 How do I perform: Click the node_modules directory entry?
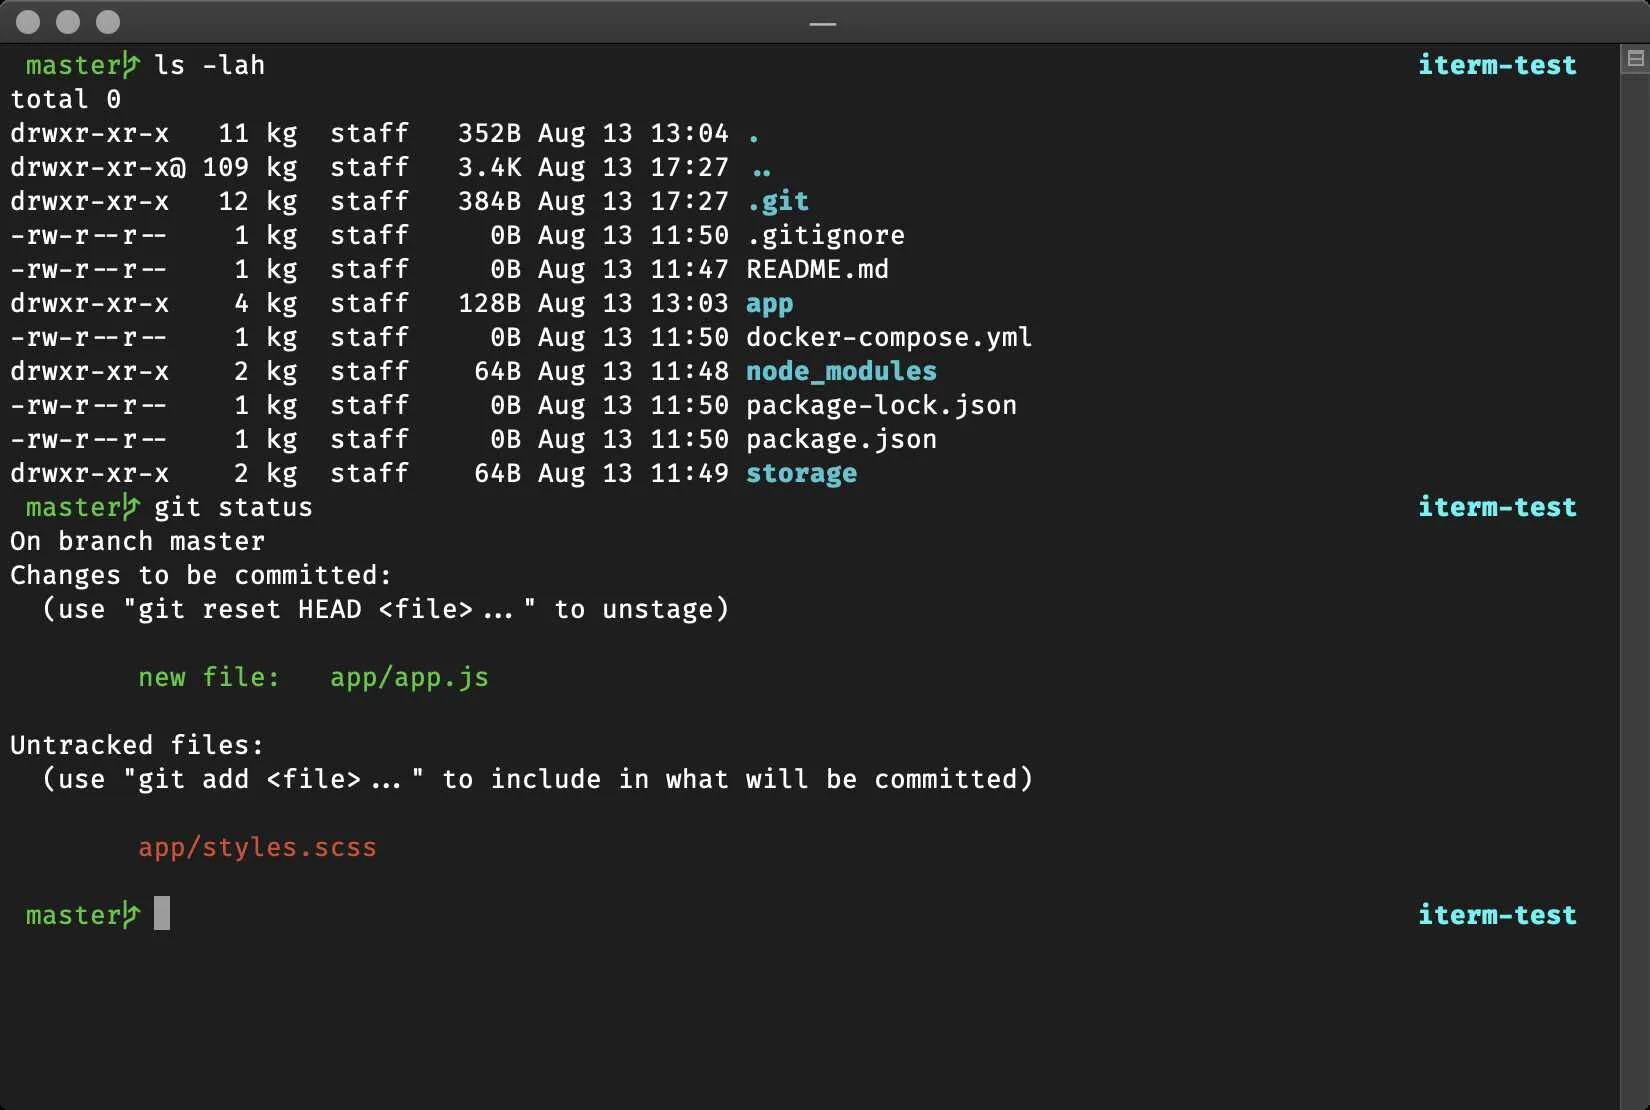pos(841,371)
